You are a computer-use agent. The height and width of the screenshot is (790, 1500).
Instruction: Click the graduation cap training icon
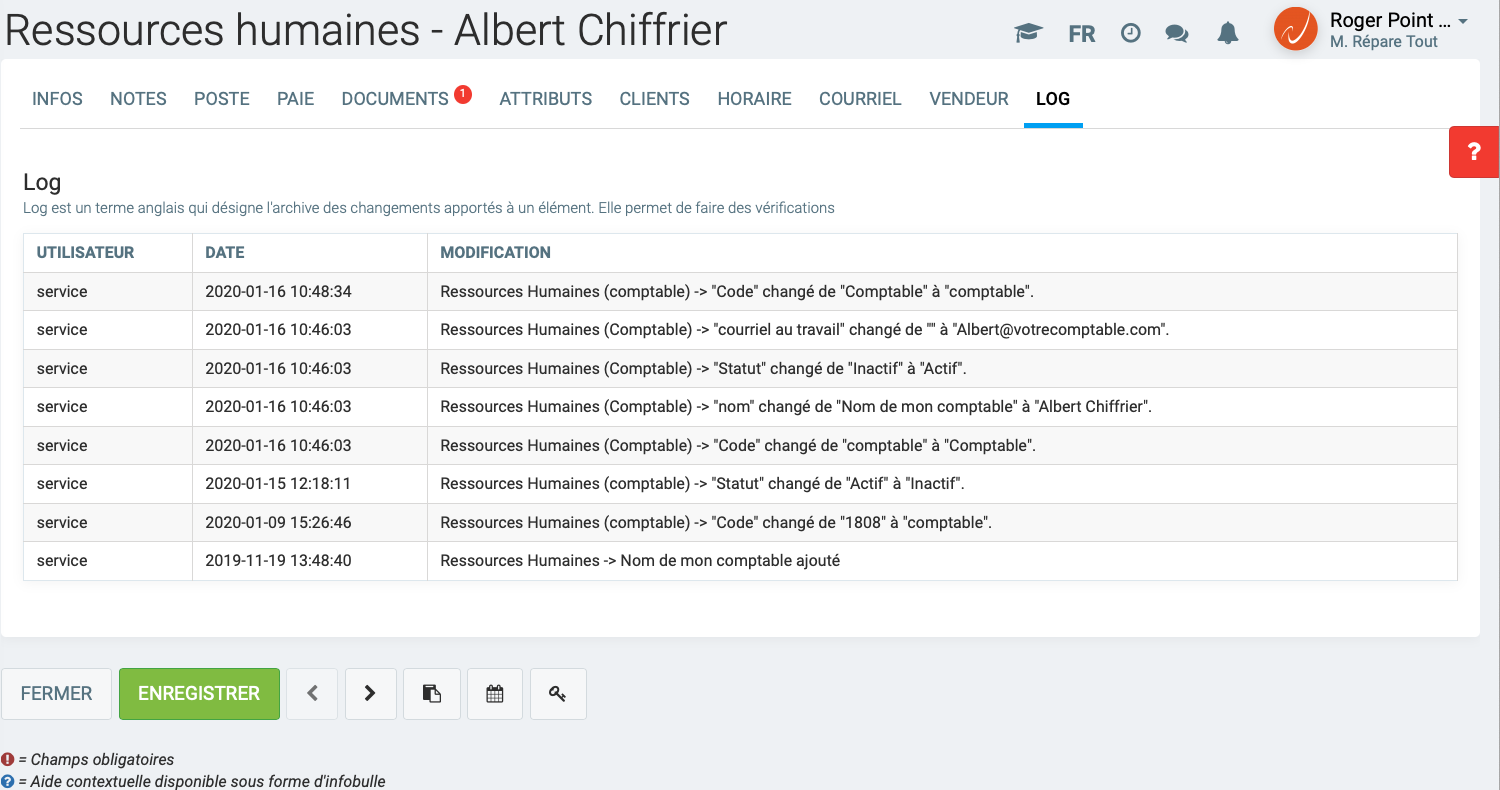click(x=1028, y=33)
